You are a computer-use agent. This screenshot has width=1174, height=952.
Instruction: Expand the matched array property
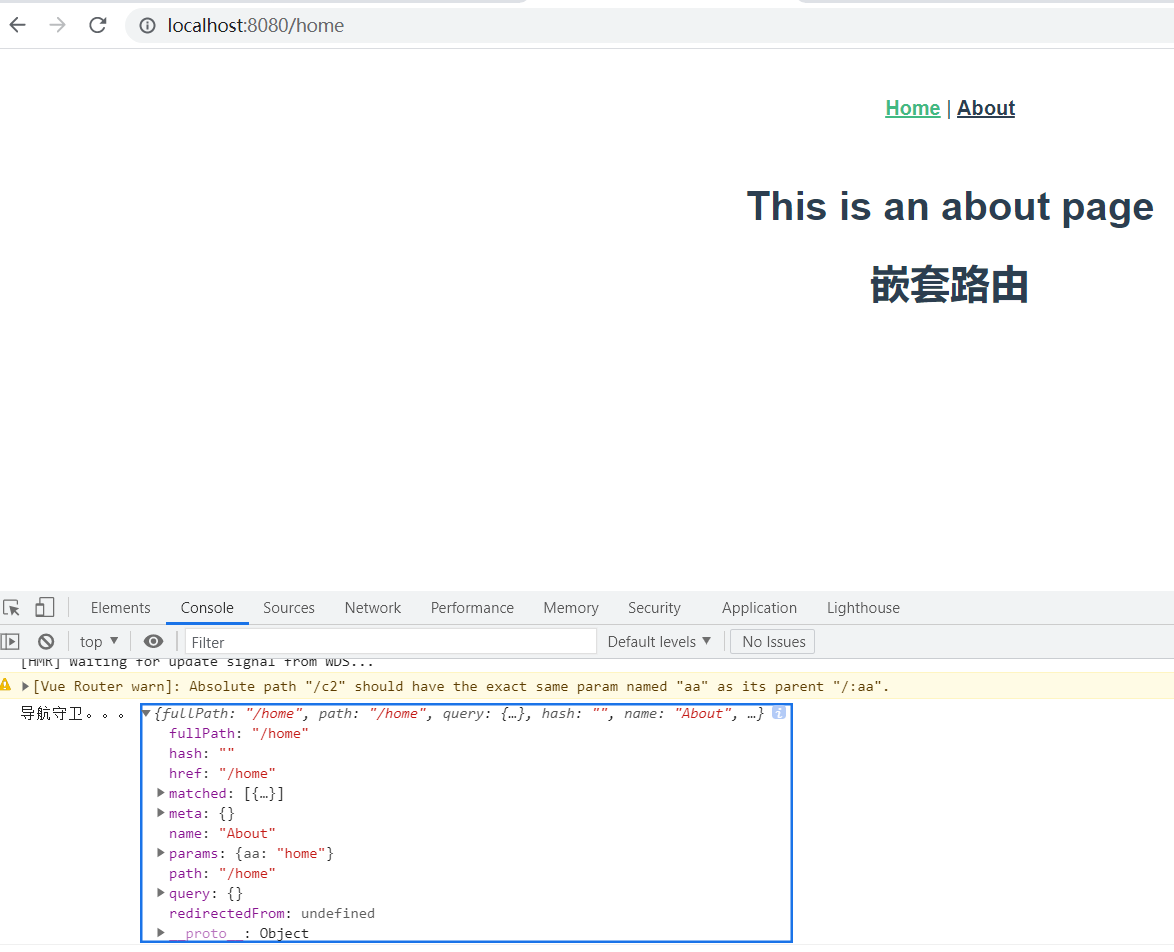tap(160, 792)
